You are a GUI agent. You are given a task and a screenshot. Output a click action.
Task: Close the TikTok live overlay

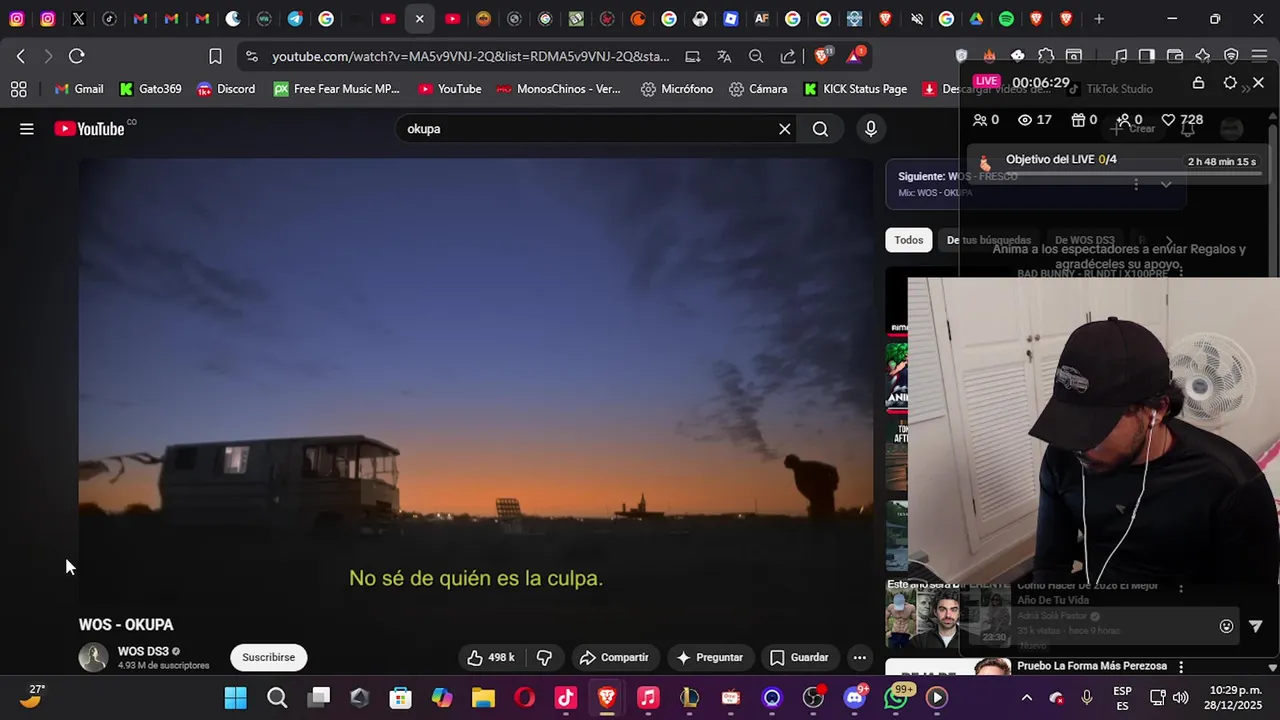(1258, 83)
